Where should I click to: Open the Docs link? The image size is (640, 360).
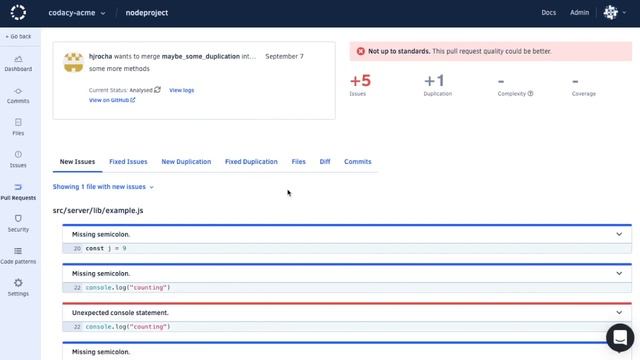[549, 13]
